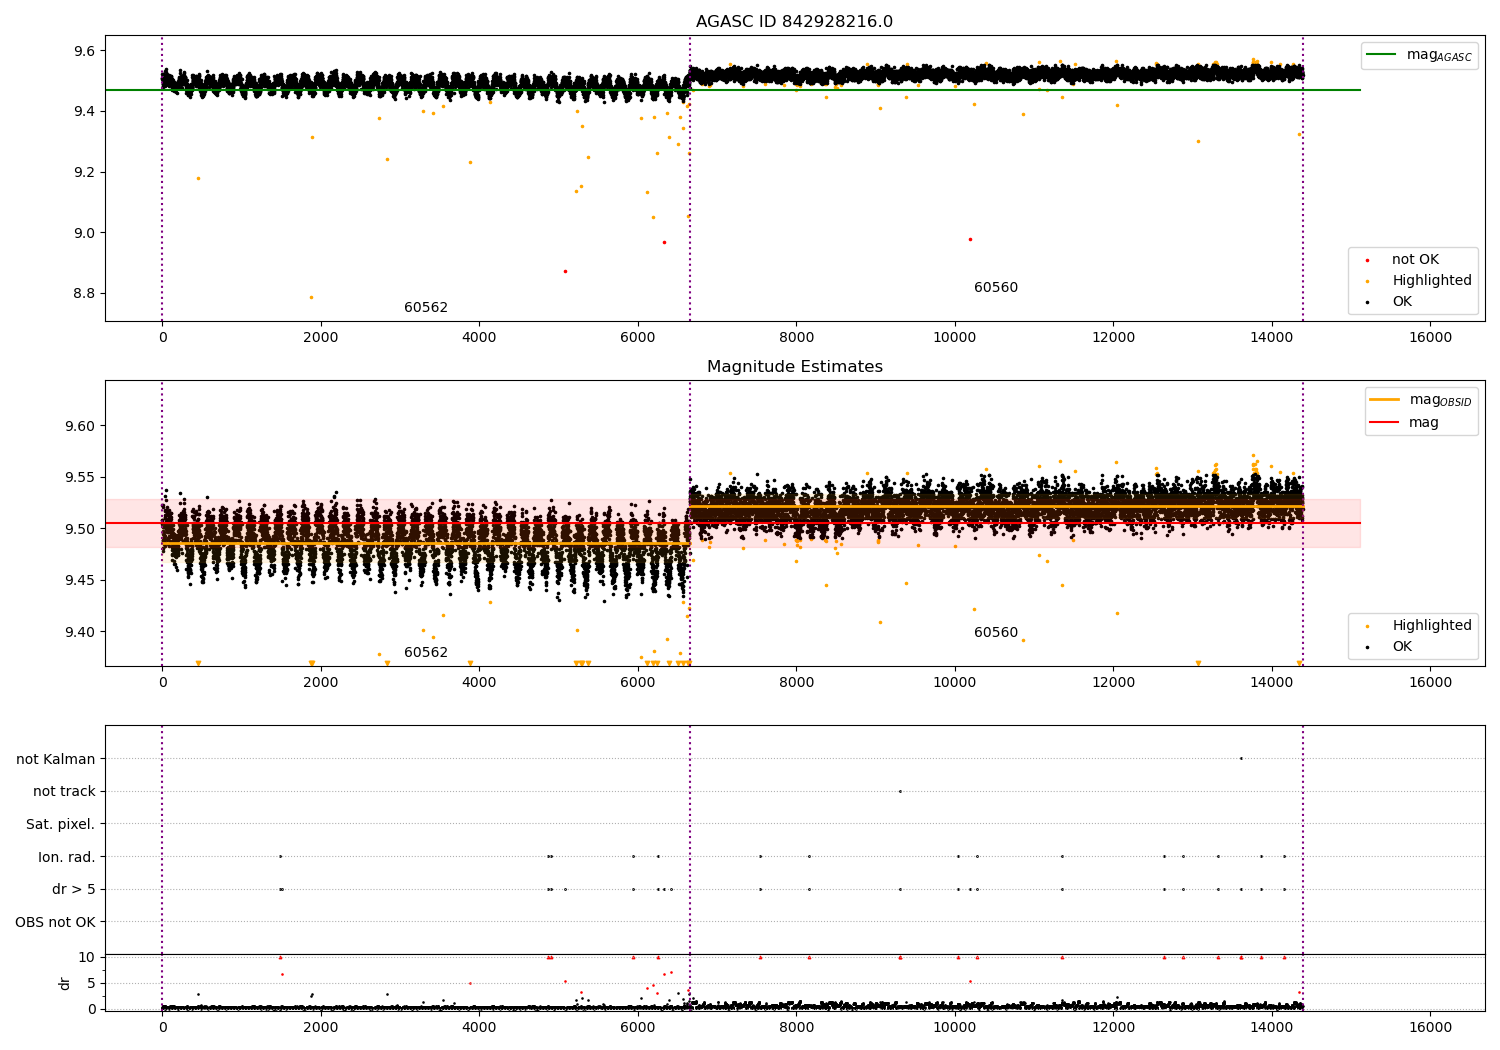Select the 60562 label in Magnitude Estimates plot
Image resolution: width=1500 pixels, height=1050 pixels.
[426, 653]
